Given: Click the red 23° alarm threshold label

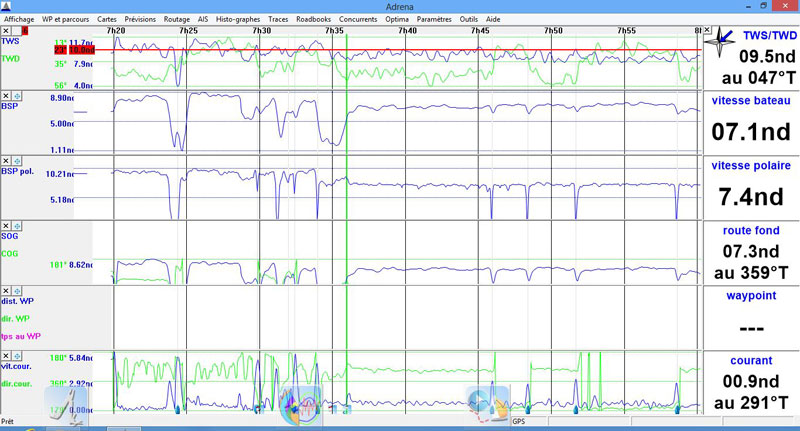Looking at the screenshot, I should 61,50.
